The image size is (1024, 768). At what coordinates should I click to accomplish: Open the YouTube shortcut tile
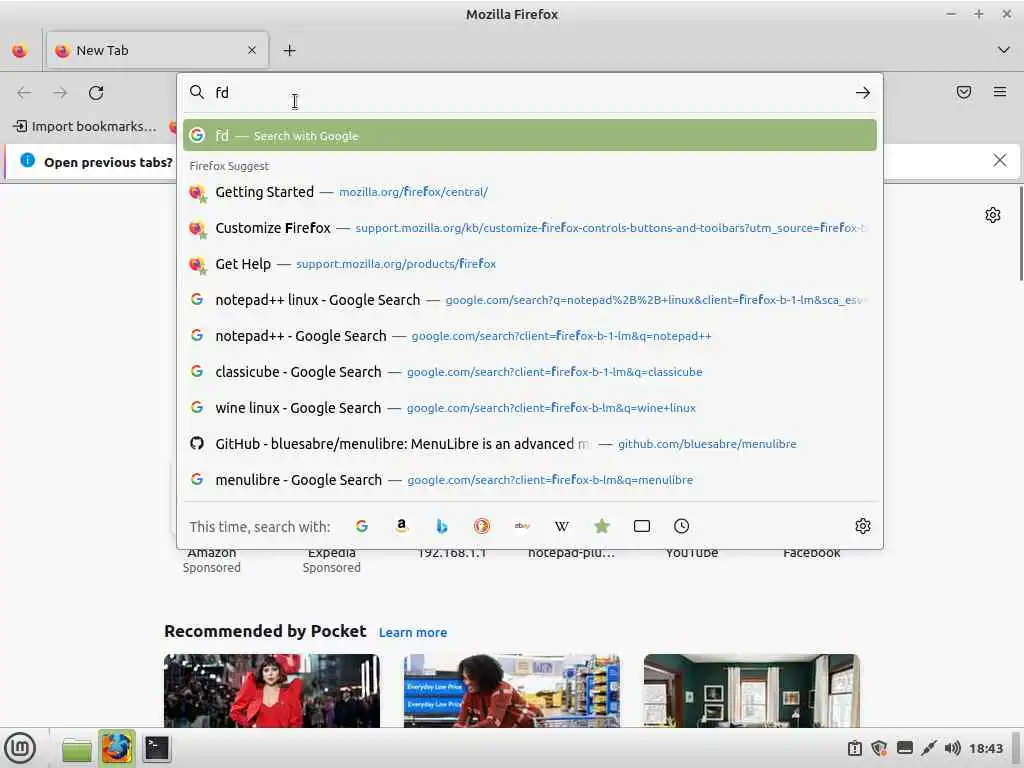[x=692, y=553]
